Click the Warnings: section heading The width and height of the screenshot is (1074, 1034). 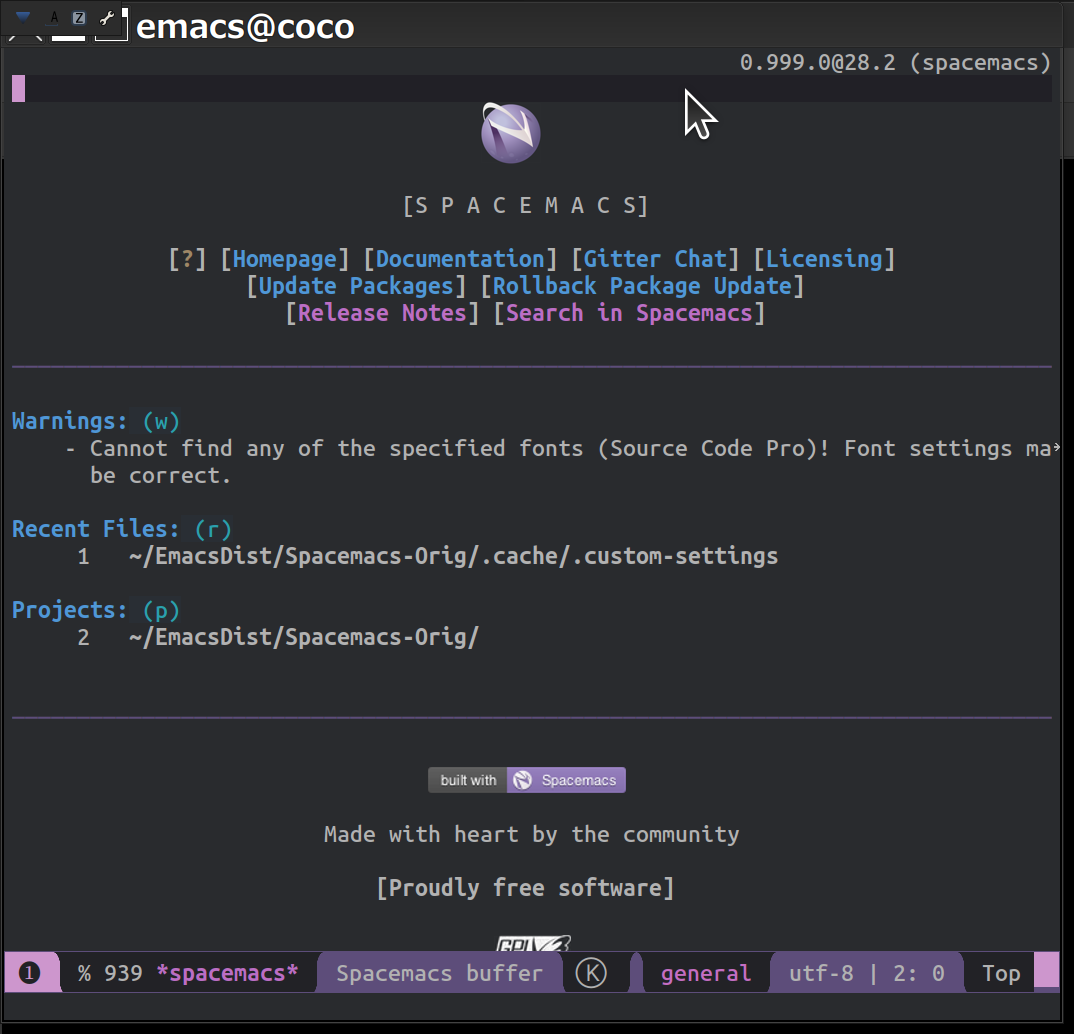[69, 421]
